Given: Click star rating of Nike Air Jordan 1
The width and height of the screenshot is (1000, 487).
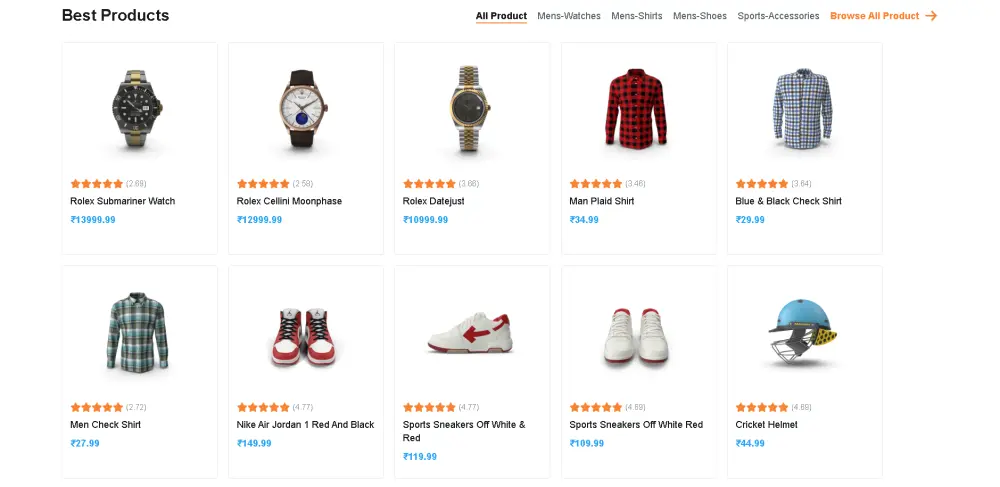Looking at the screenshot, I should click(x=263, y=408).
